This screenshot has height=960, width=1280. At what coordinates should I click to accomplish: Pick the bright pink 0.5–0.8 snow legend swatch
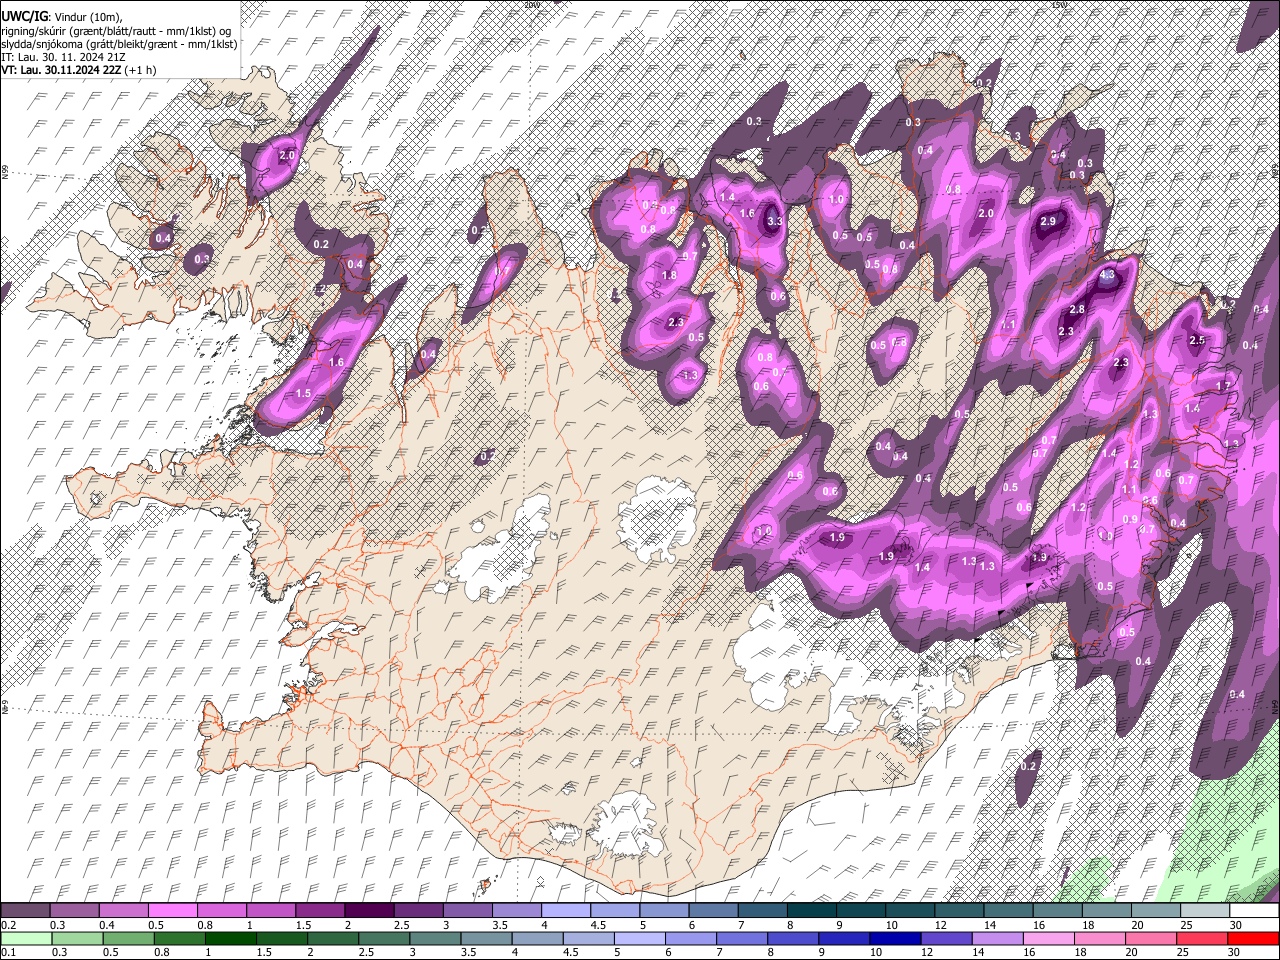click(172, 911)
